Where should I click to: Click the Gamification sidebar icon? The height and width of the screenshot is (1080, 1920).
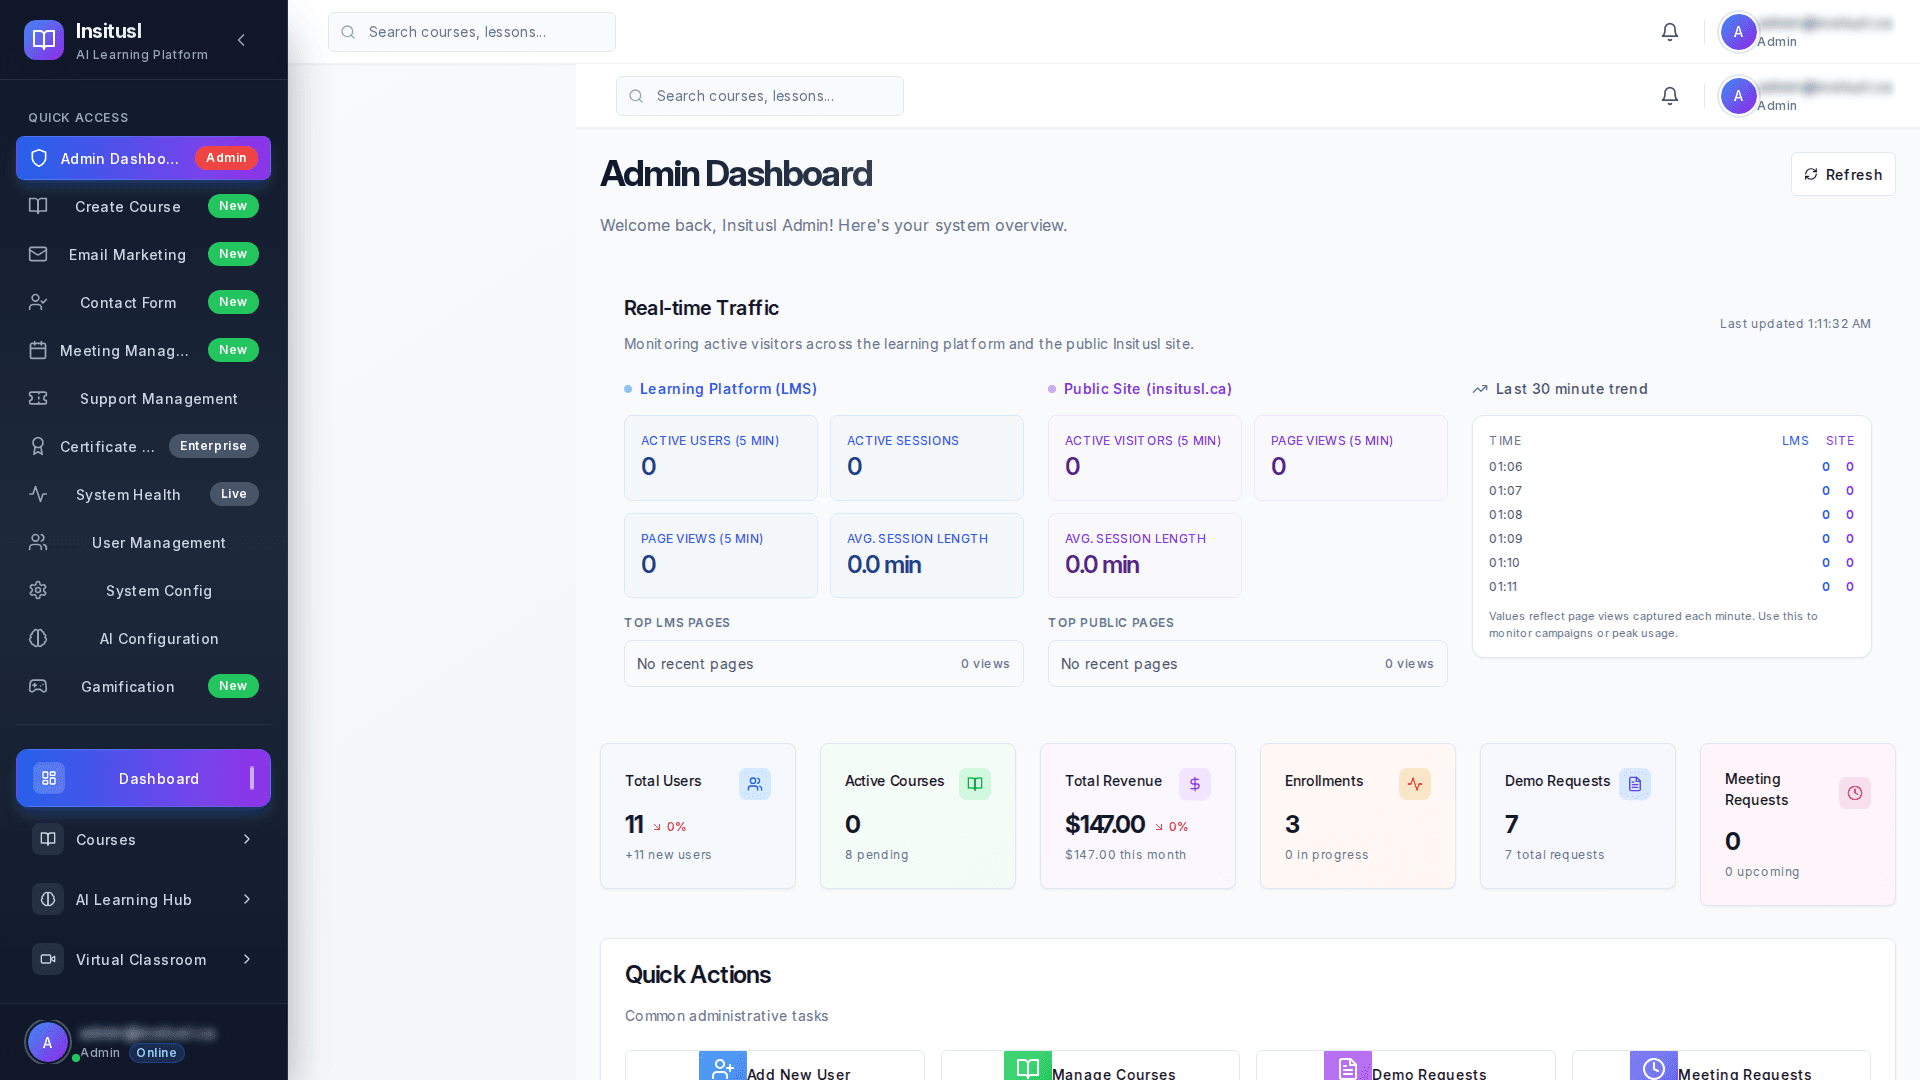point(38,686)
